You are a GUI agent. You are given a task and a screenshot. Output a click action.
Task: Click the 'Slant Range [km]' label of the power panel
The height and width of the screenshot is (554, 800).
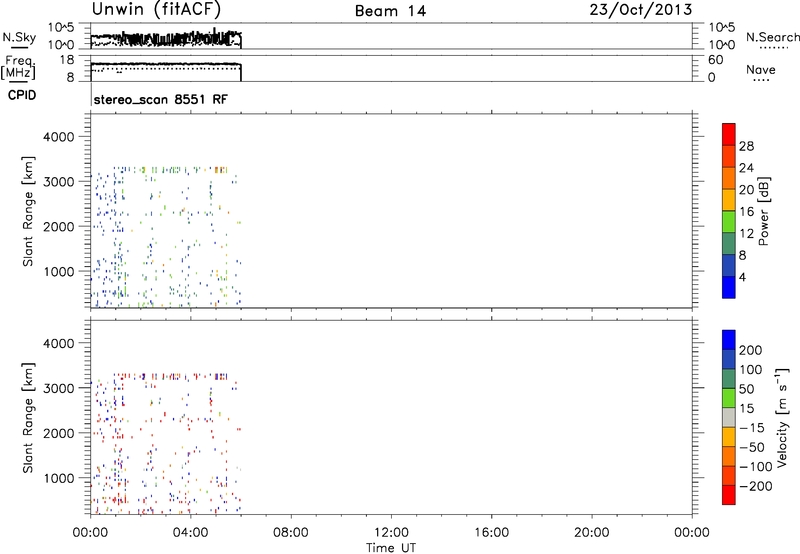point(28,211)
